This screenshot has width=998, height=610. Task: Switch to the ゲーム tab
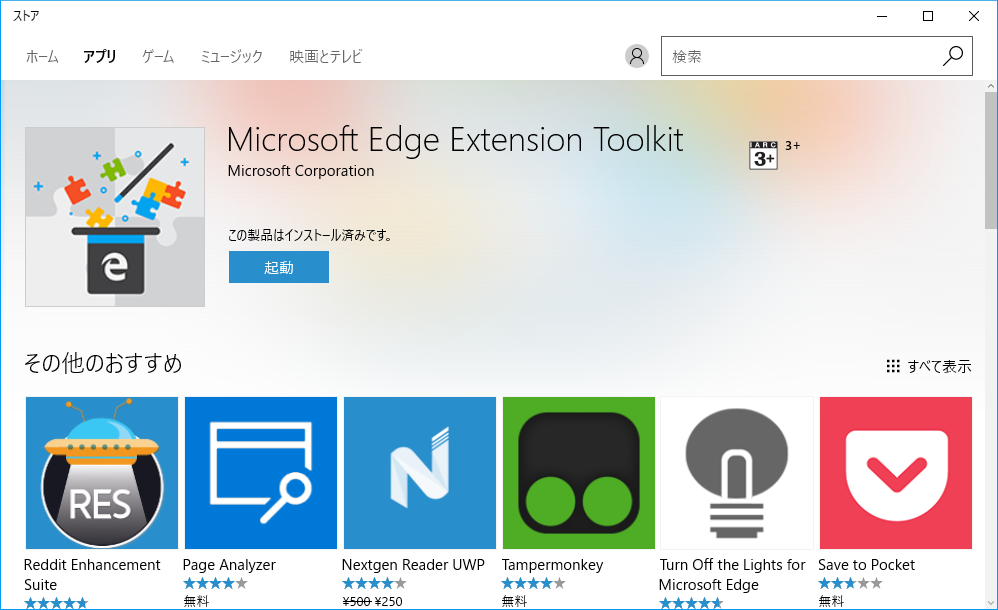click(158, 57)
